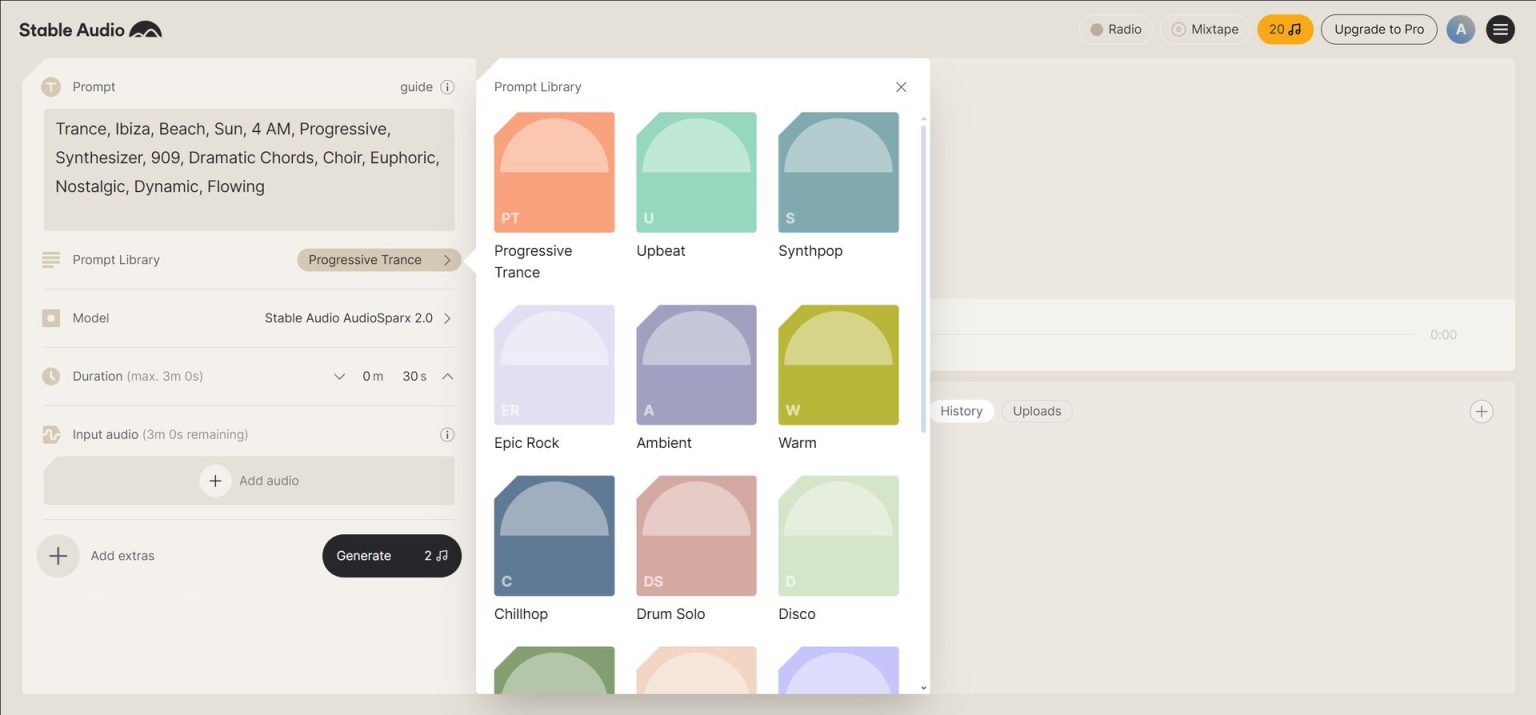Toggle the Radio mode button
Screen dimensions: 1536x715
coord(1115,29)
